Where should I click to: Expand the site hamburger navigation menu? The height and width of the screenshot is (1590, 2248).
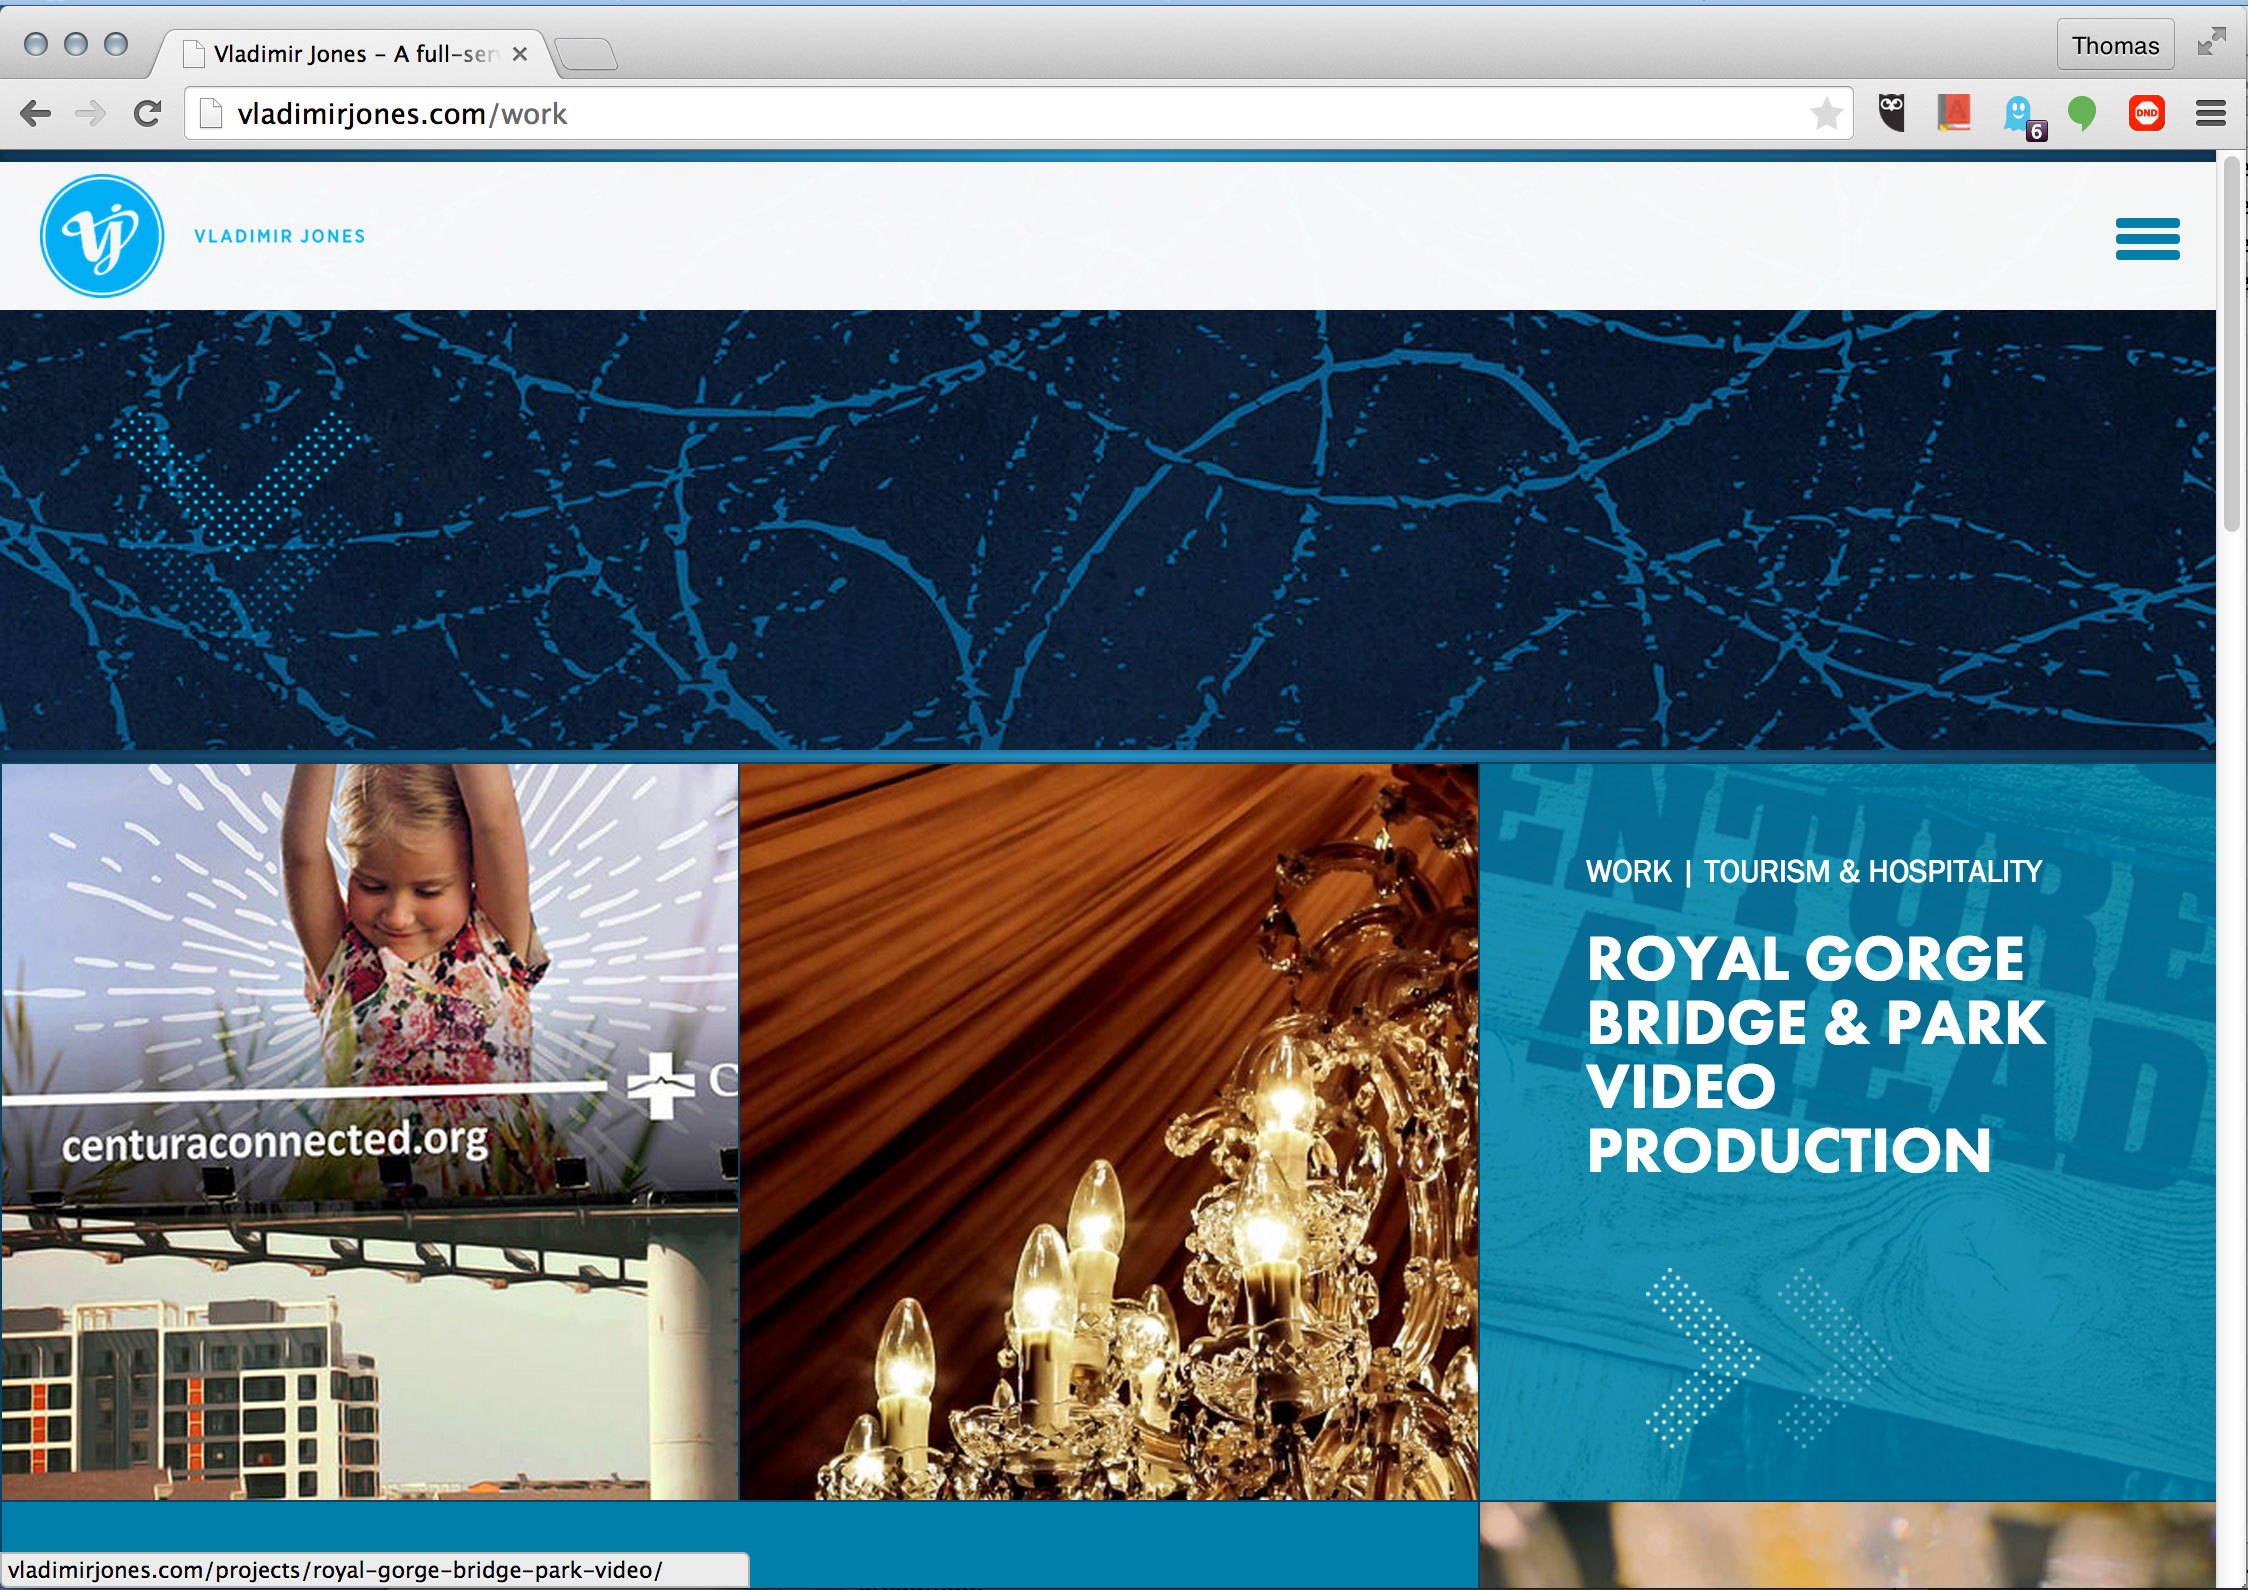(x=2147, y=239)
